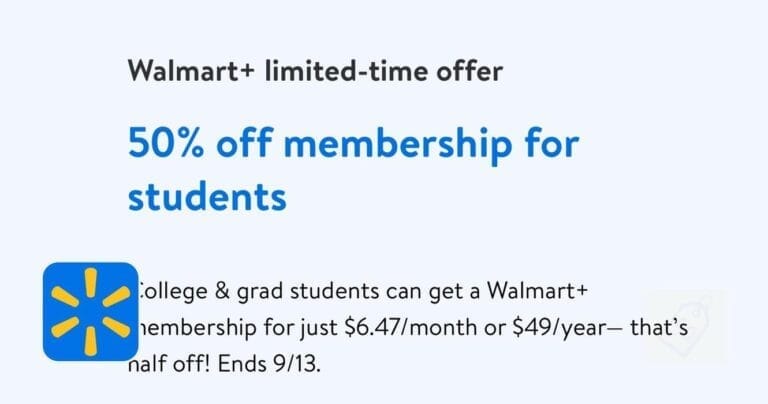Click the "Walmart+ limited-time offer" heading
This screenshot has width=768, height=404.
(x=315, y=71)
